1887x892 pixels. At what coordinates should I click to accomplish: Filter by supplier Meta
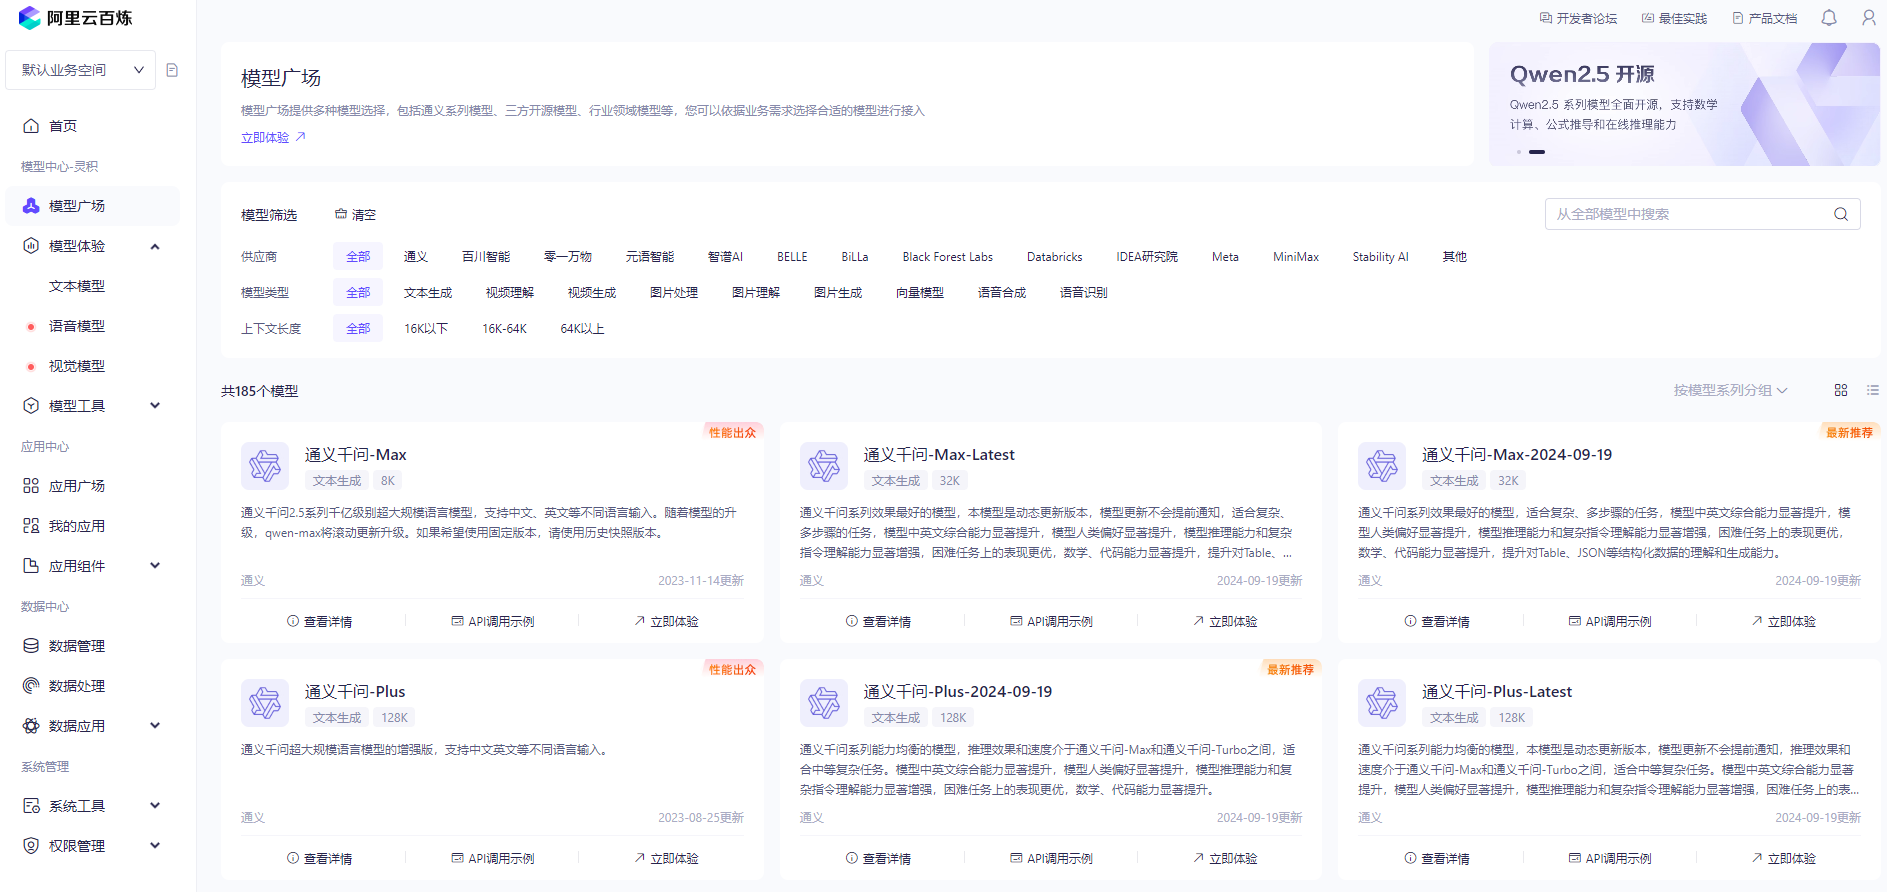[1225, 257]
